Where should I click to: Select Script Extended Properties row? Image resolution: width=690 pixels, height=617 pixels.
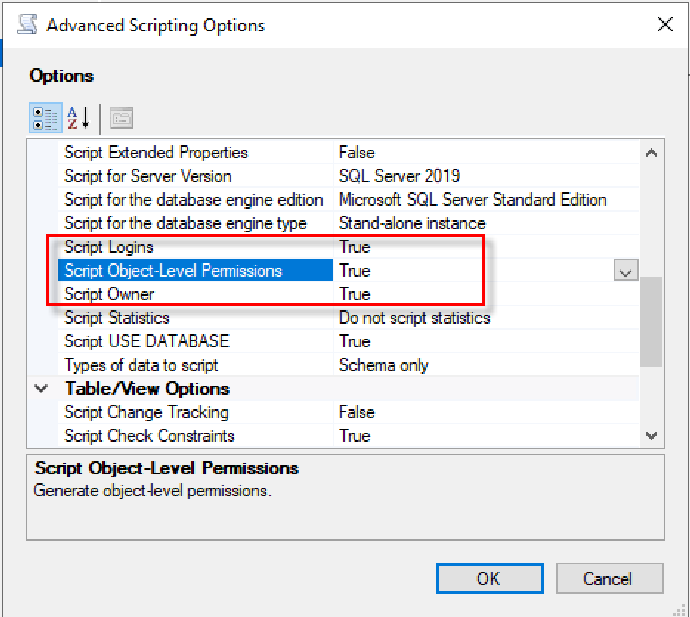coord(156,153)
